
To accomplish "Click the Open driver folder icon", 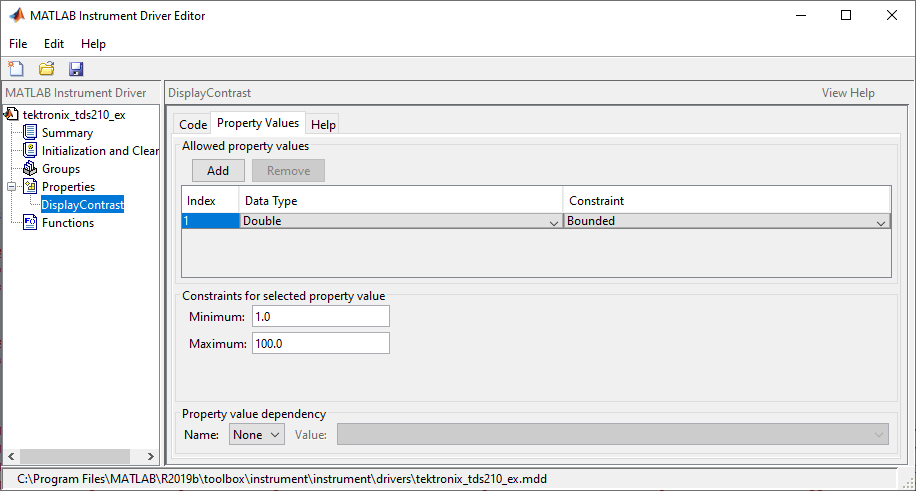I will coord(46,68).
